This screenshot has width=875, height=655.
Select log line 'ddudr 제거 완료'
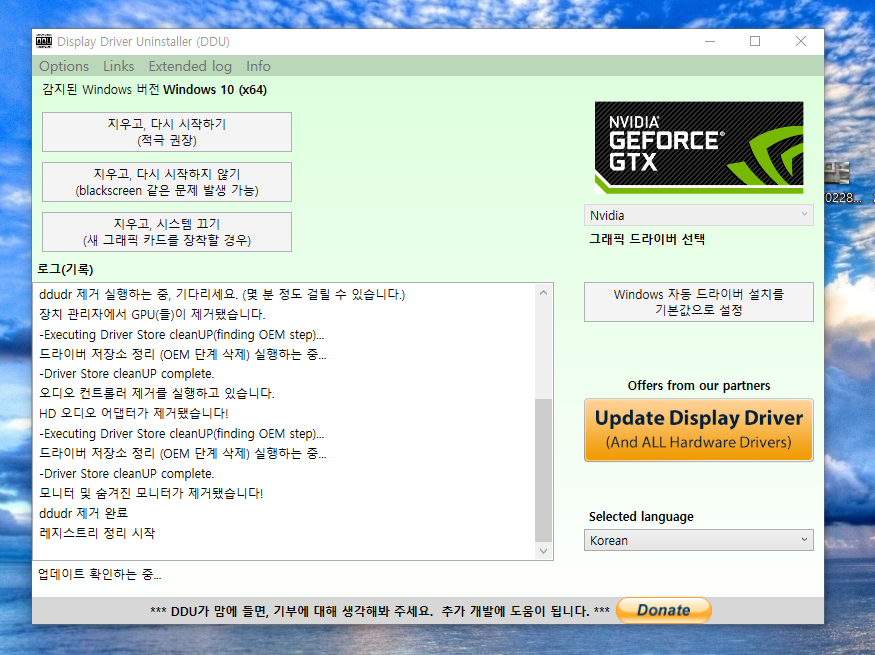click(83, 513)
